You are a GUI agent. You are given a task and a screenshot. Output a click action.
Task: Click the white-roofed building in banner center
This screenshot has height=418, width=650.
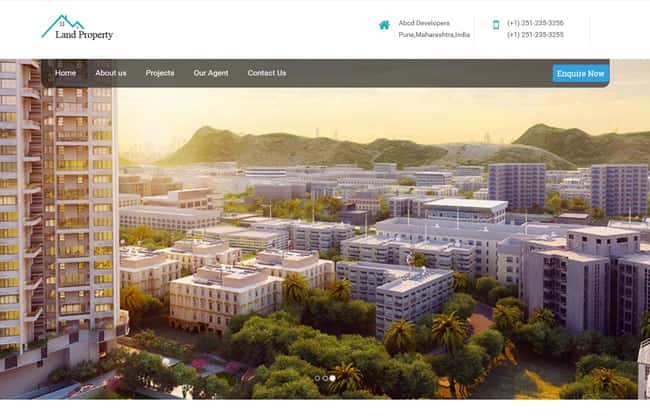point(463,208)
